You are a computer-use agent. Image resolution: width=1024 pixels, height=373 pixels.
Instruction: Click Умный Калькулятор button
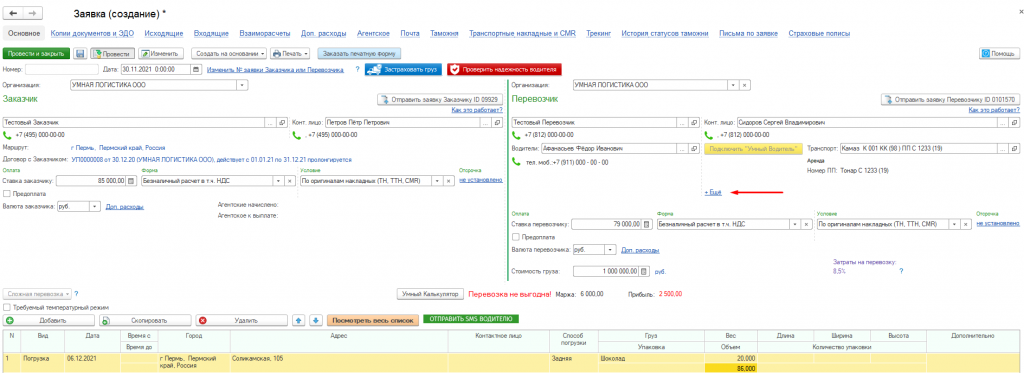pos(430,294)
